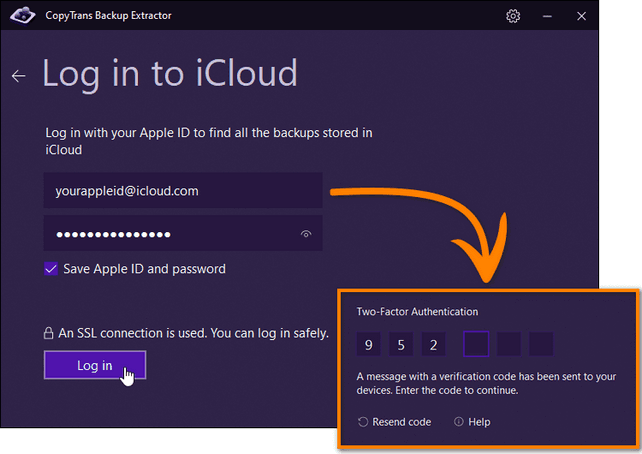The width and height of the screenshot is (642, 454).
Task: Close the CopyTrans Backup Extractor window
Action: pos(581,16)
